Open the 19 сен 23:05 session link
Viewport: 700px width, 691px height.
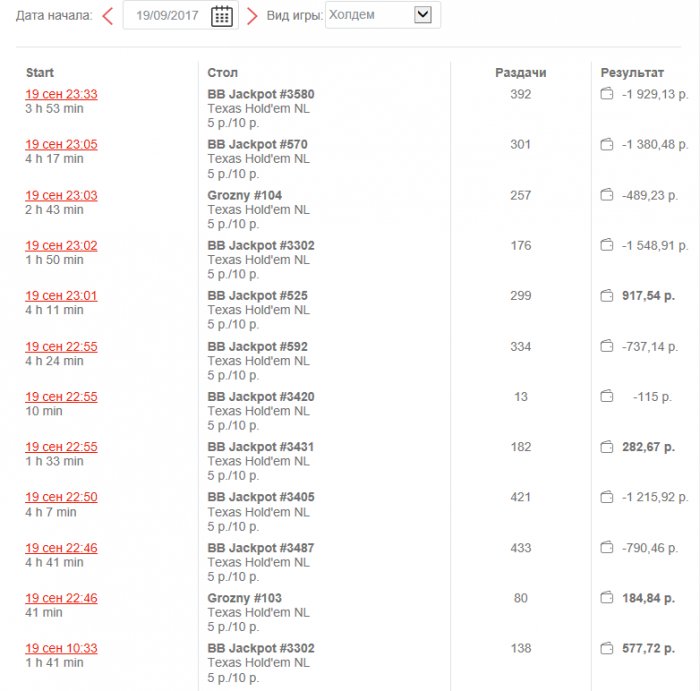[61, 145]
